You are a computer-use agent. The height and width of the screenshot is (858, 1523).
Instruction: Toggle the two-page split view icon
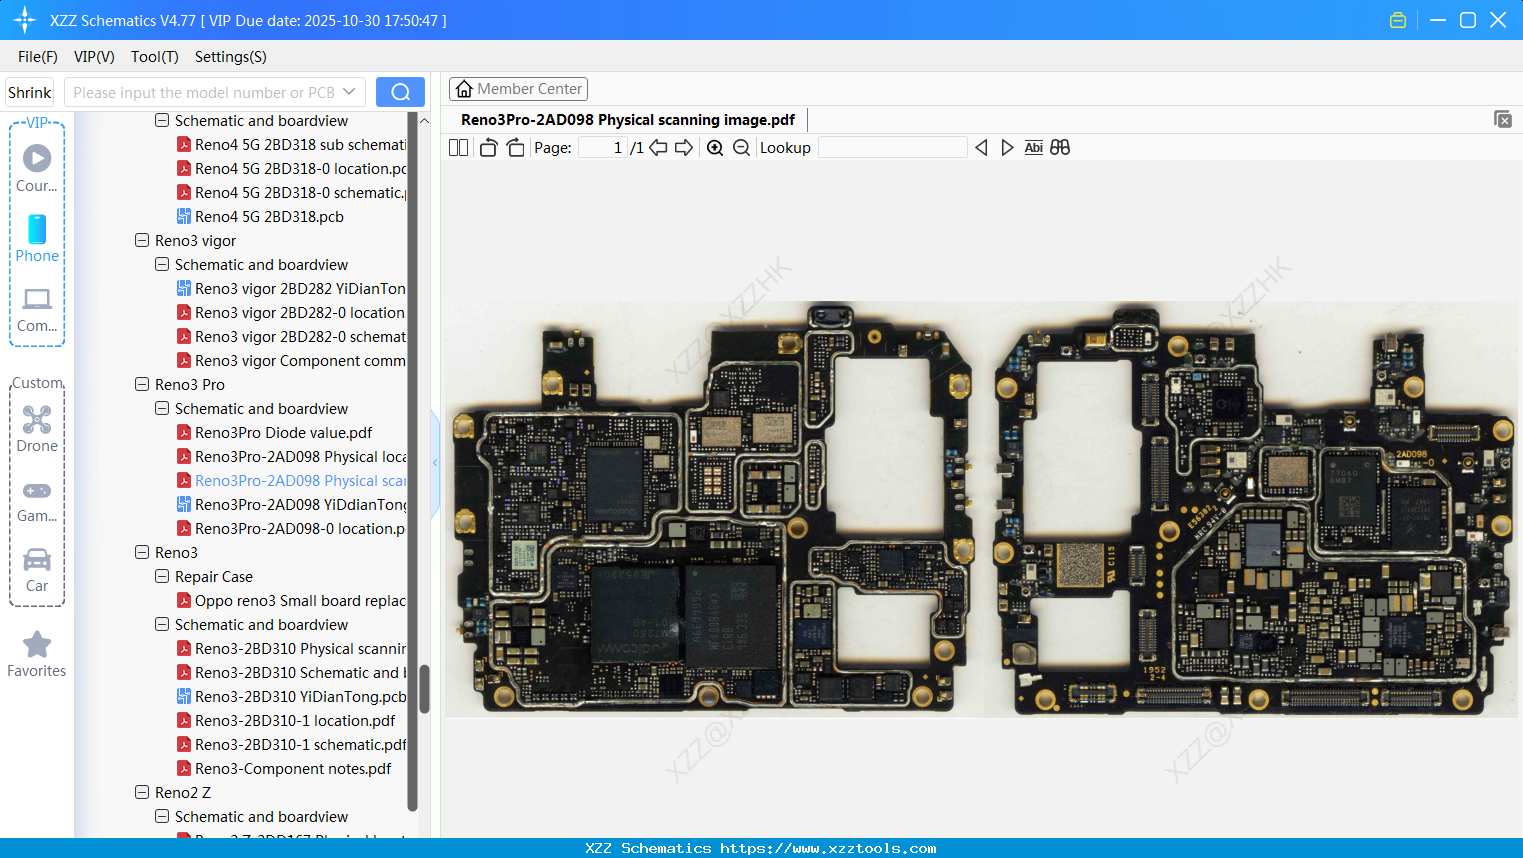tap(459, 148)
